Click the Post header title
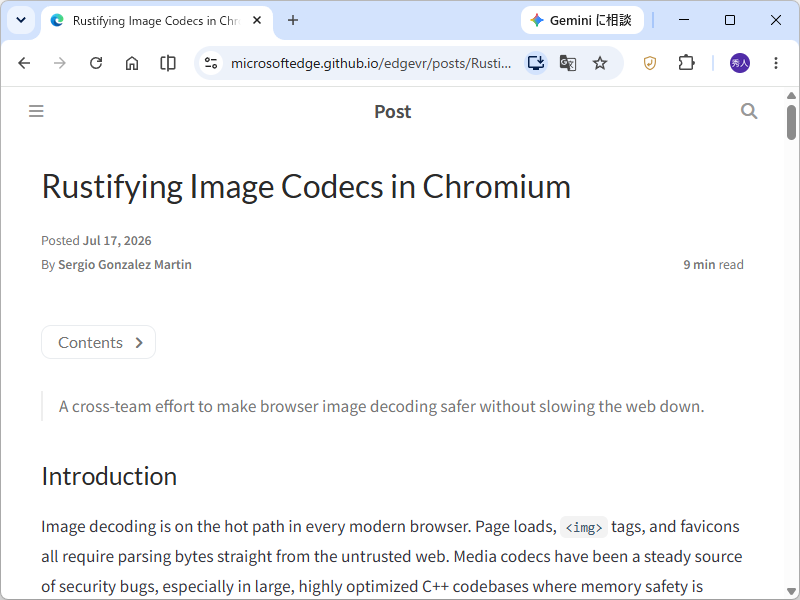This screenshot has height=600, width=800. click(392, 112)
